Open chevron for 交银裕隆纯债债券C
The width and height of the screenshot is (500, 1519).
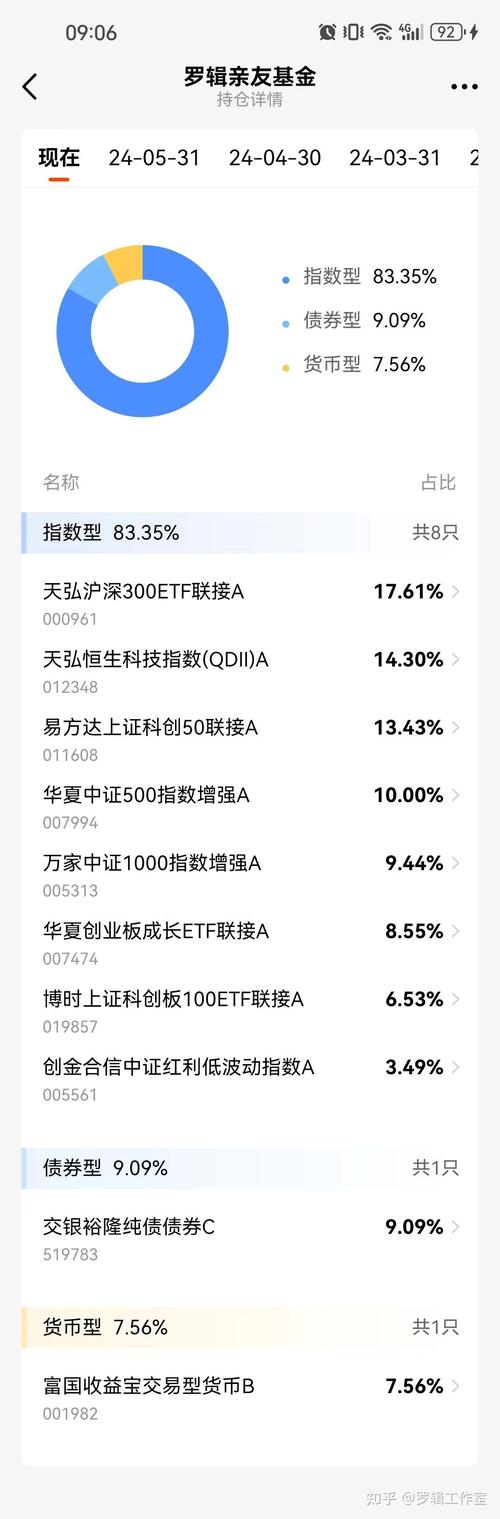tap(456, 1226)
